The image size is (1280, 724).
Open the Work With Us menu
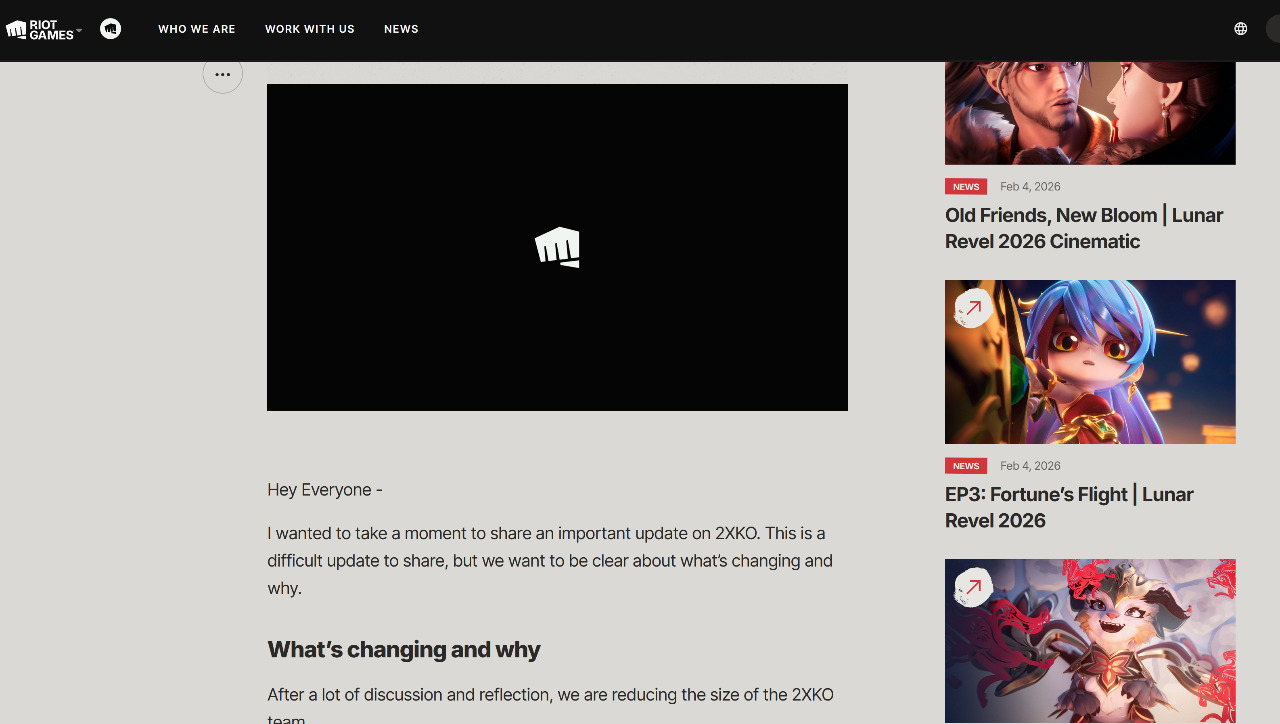pos(310,29)
